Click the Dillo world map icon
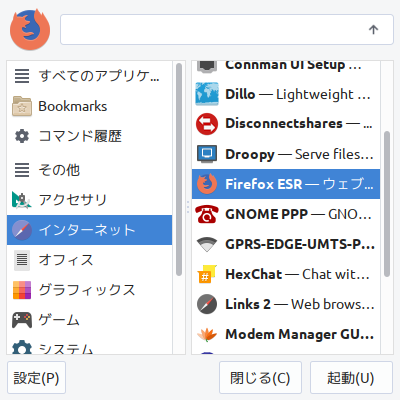The width and height of the screenshot is (400, 400). (x=207, y=94)
